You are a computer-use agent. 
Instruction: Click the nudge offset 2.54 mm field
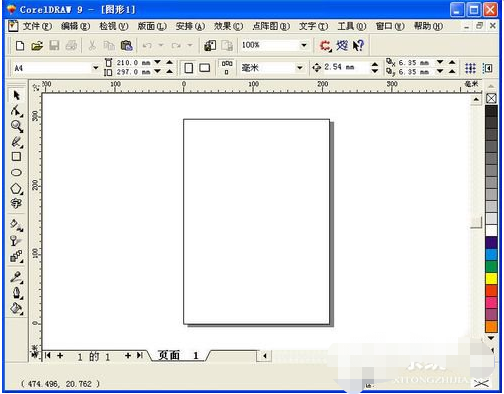[x=345, y=67]
